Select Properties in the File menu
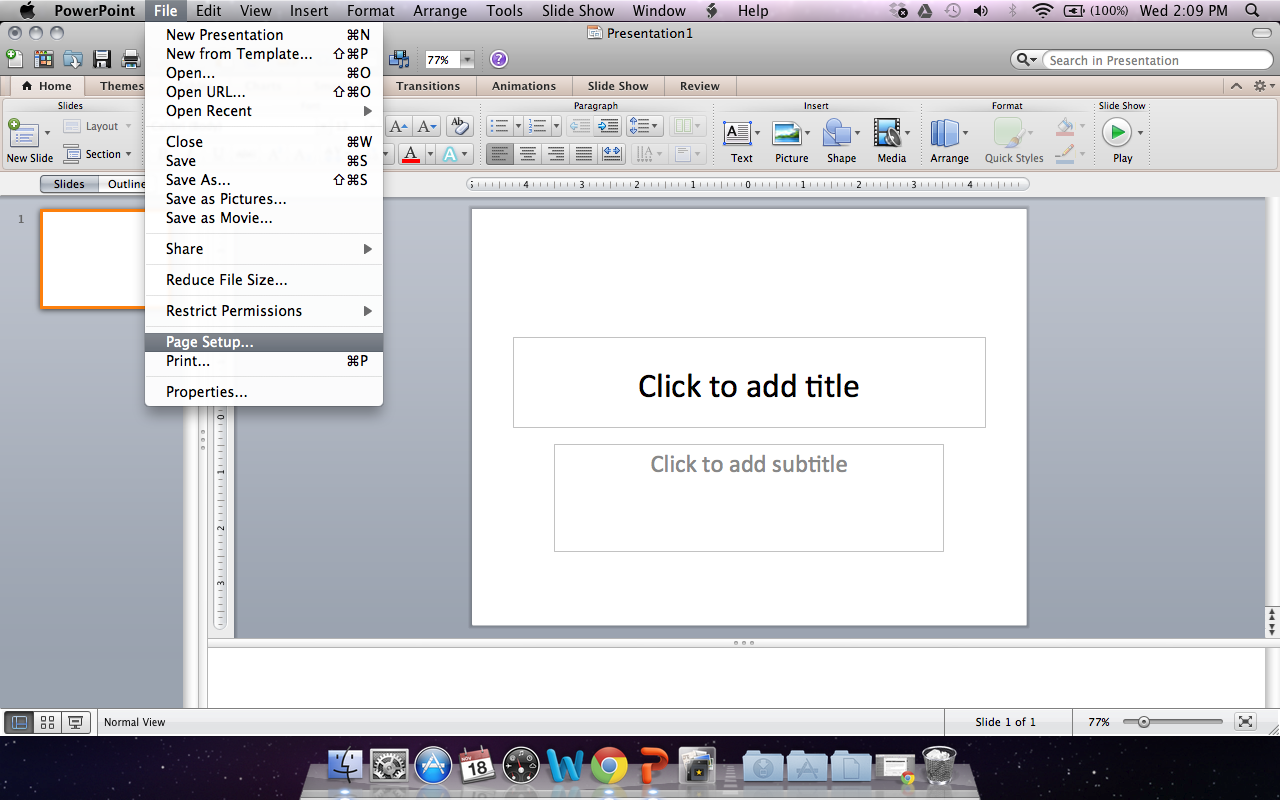 tap(264, 392)
